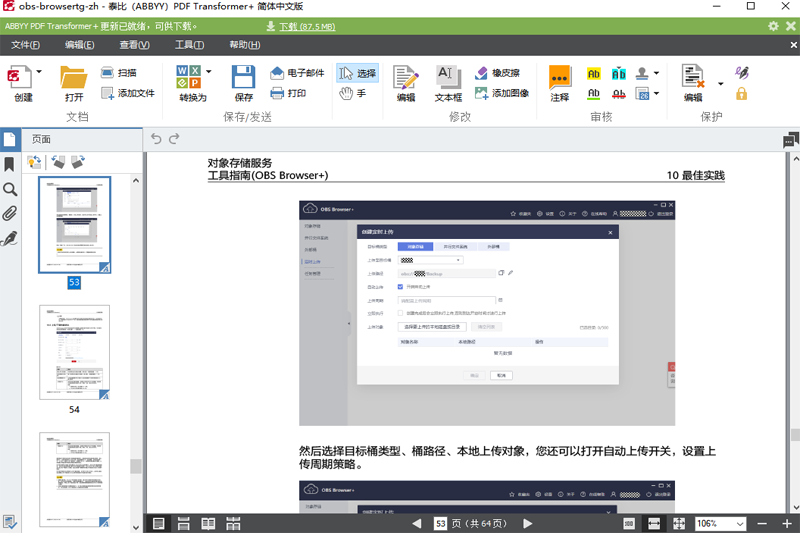Click the Edit (编辑) pencil icon in the Modify (修改) group
This screenshot has height=533, width=800.
(x=406, y=77)
